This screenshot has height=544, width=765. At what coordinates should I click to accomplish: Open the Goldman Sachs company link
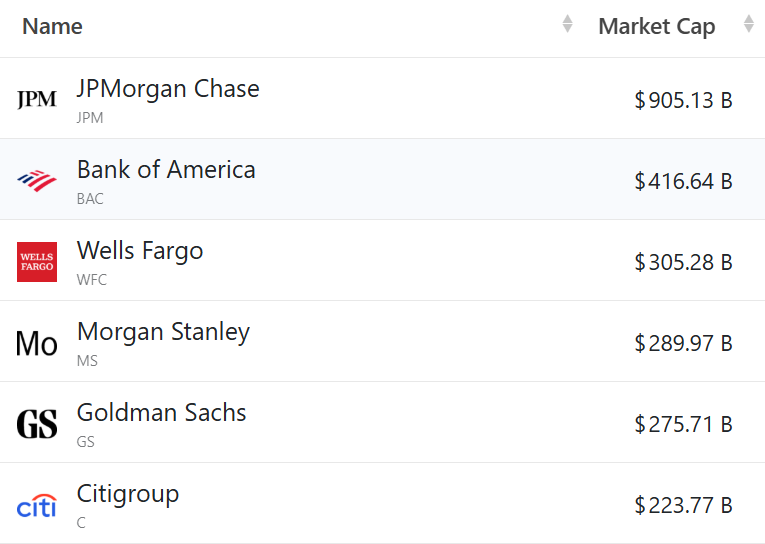(162, 412)
